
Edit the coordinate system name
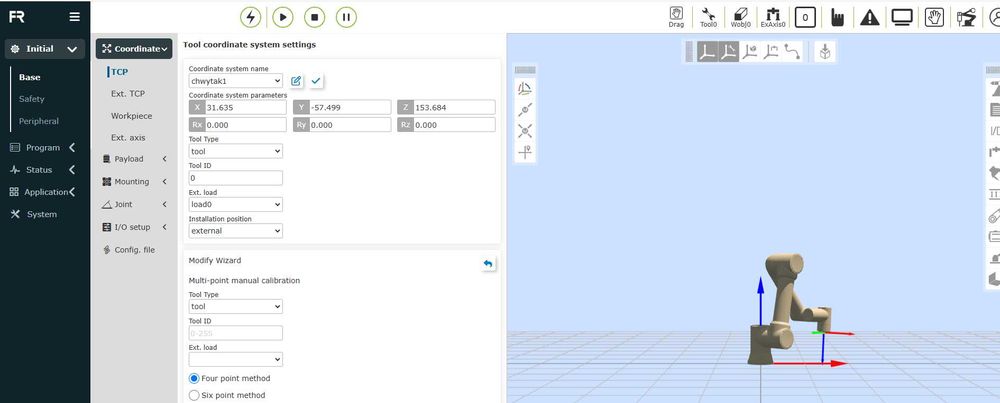(x=296, y=81)
